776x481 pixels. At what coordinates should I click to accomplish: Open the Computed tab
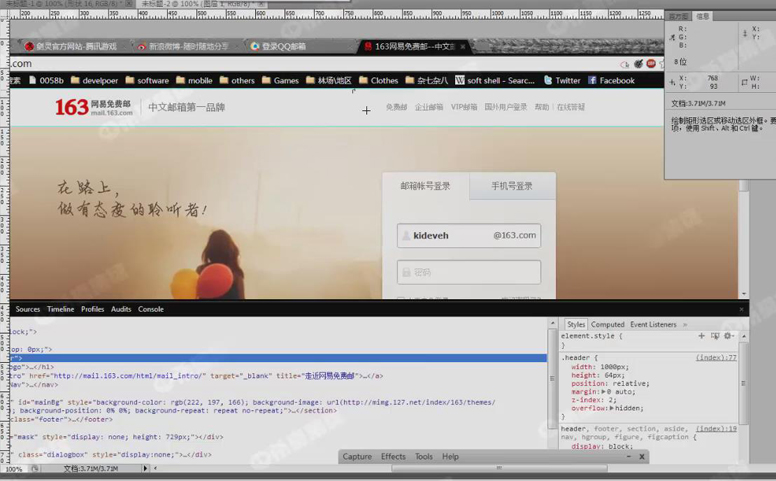pos(607,324)
